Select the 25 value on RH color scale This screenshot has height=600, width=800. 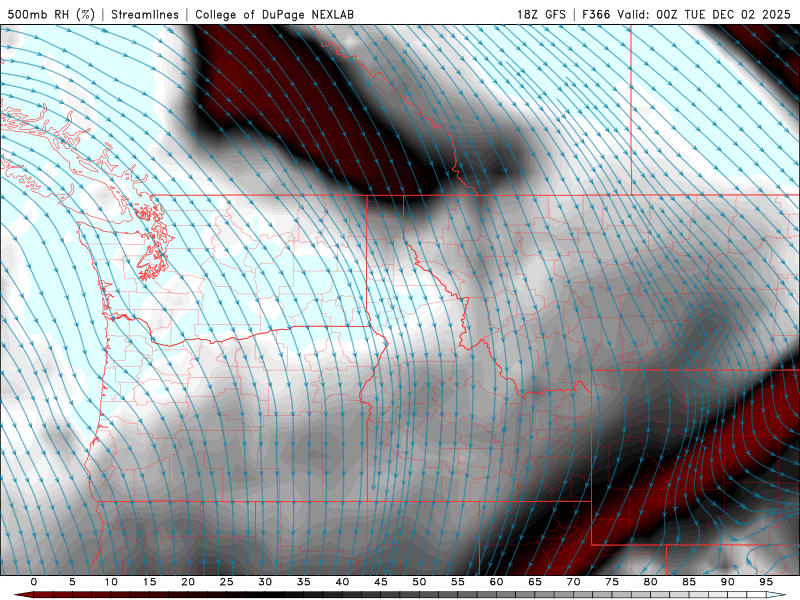click(x=227, y=582)
